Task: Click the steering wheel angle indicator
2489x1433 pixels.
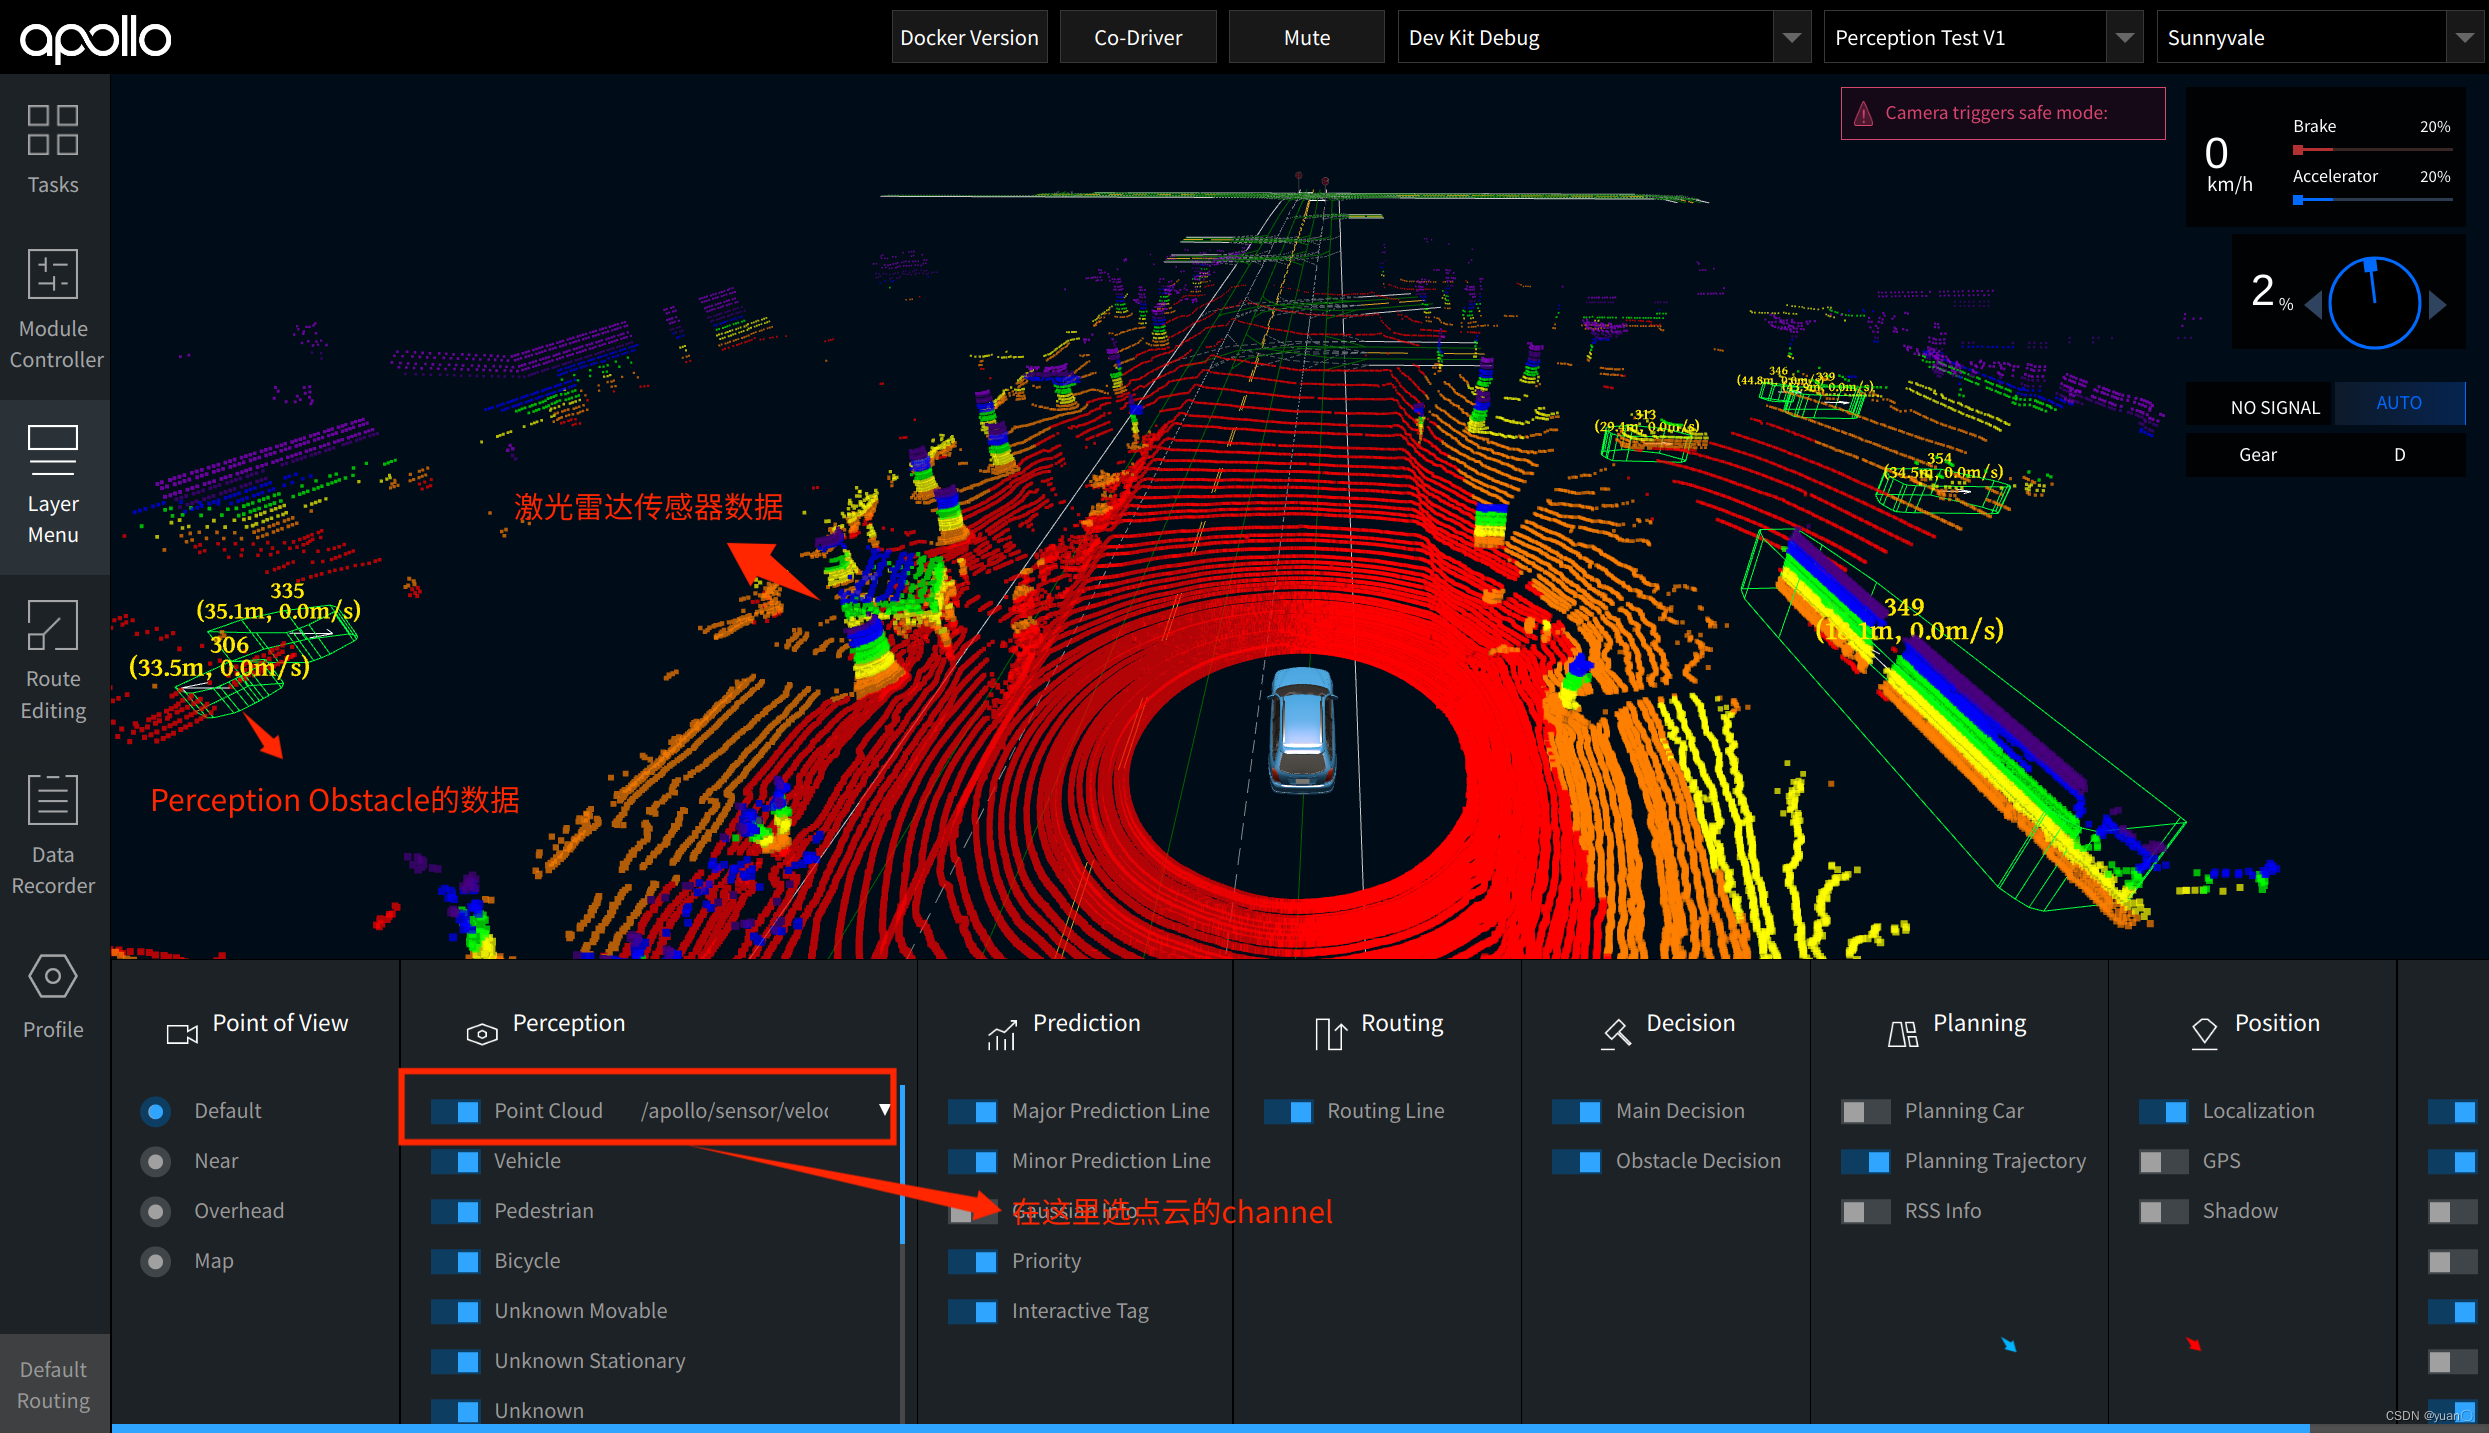Action: tap(2374, 303)
